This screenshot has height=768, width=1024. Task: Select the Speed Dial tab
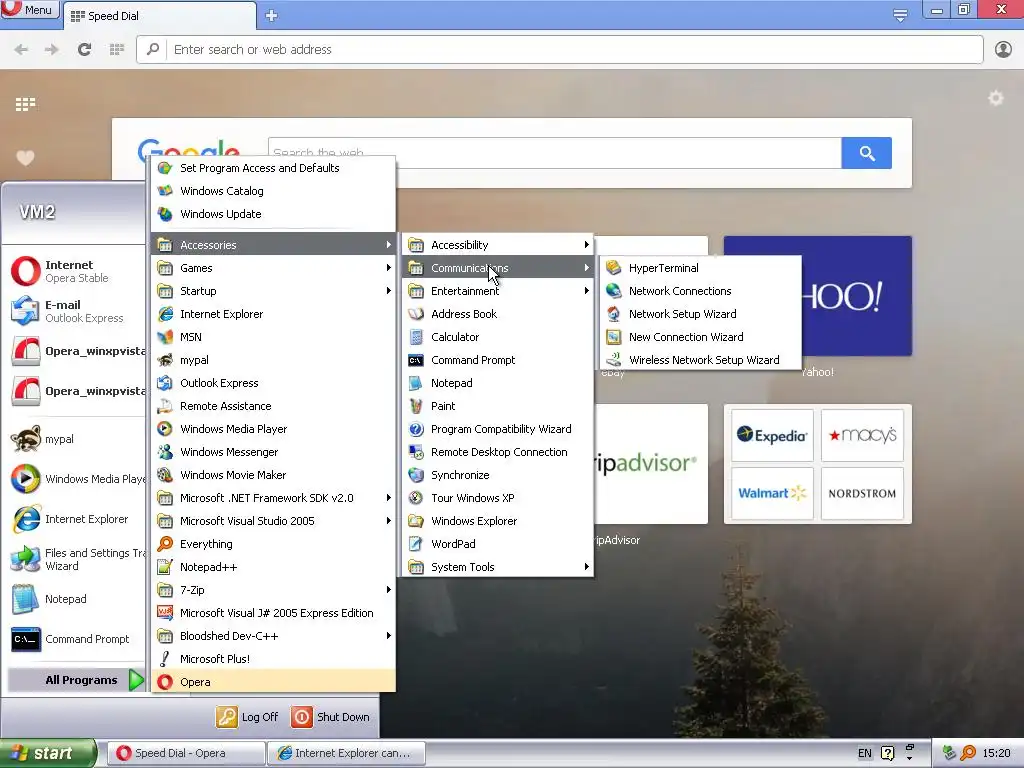coord(159,16)
